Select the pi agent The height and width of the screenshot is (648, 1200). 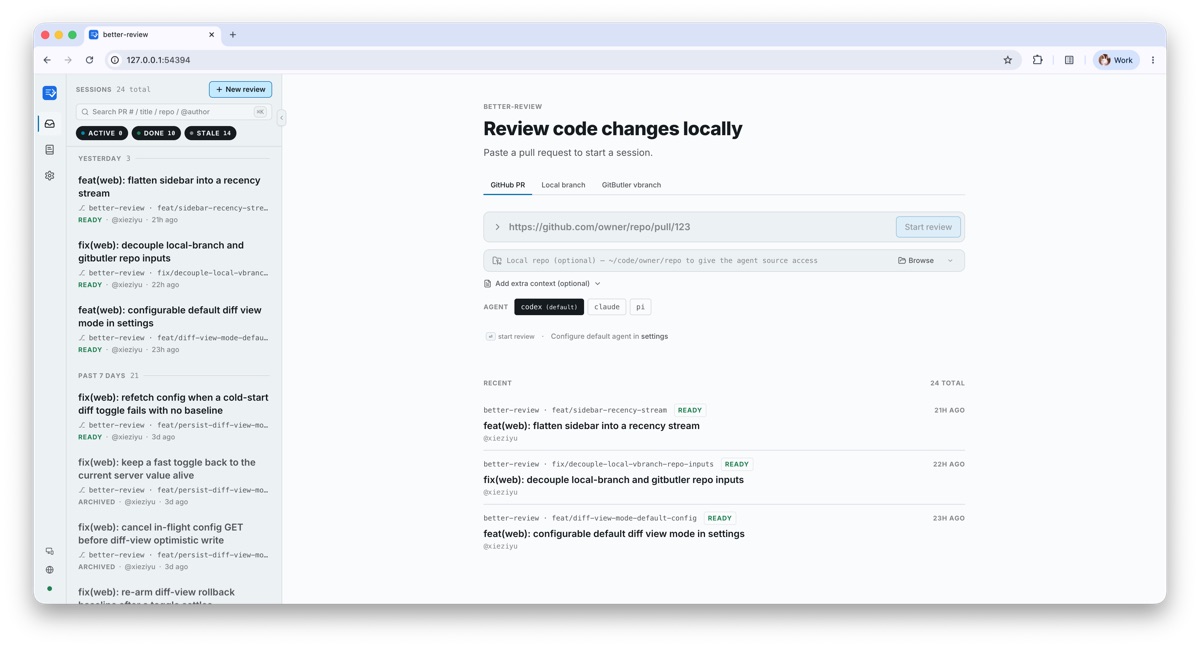(641, 307)
